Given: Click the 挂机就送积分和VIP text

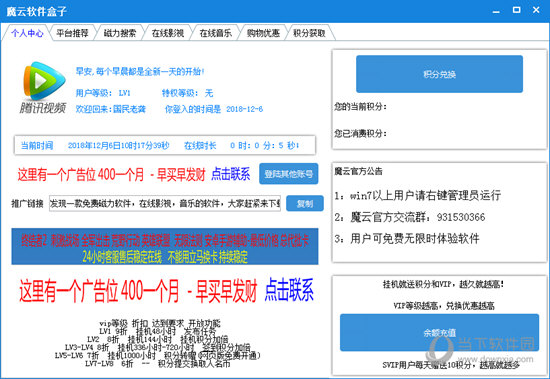Looking at the screenshot, I should [x=443, y=284].
